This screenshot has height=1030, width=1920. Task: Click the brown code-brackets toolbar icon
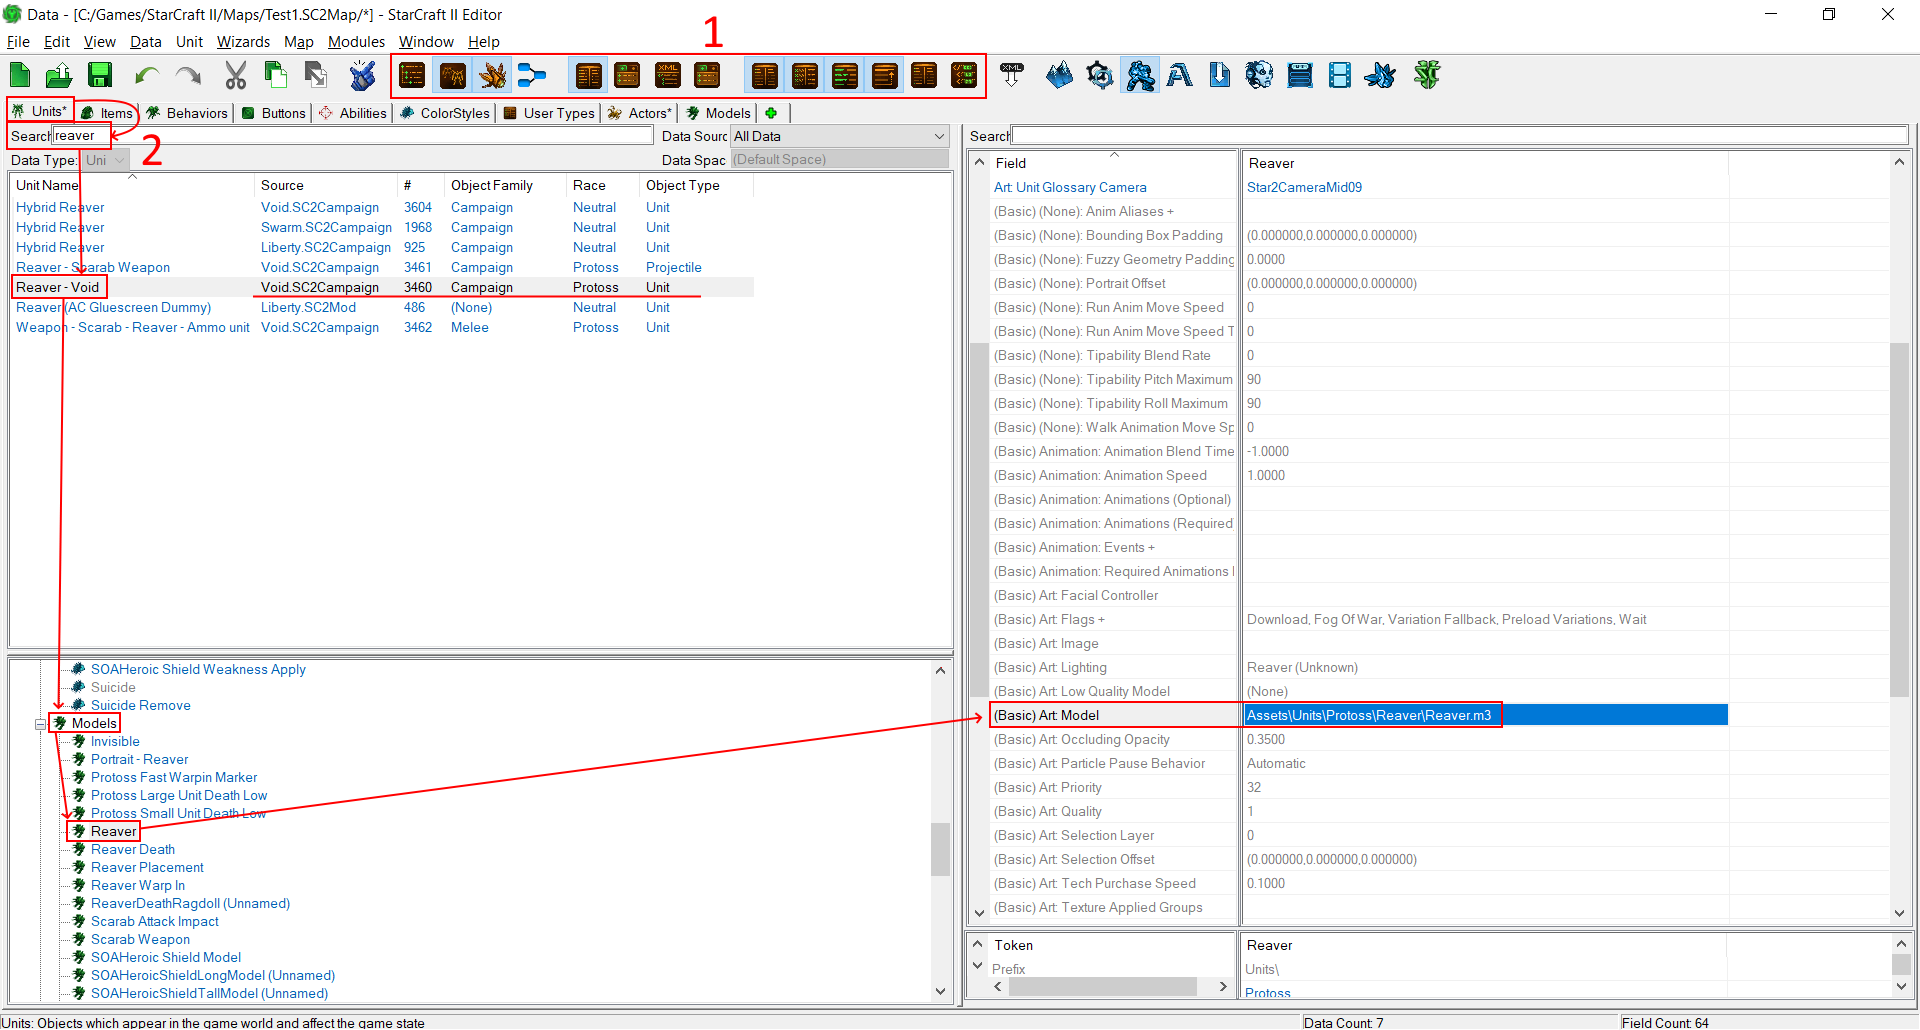[x=964, y=75]
